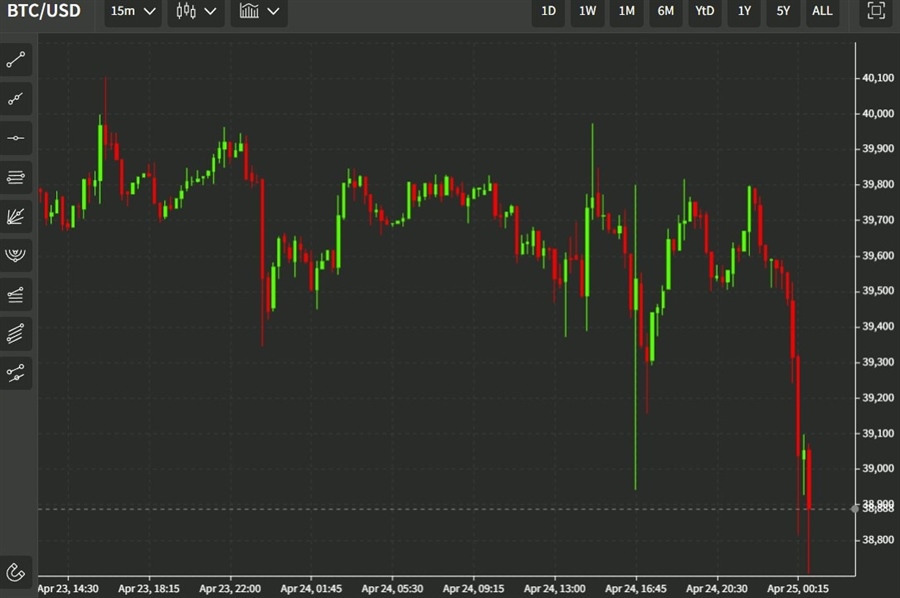This screenshot has width=900, height=598.
Task: Select the Fibonacci arcs tool
Action: coord(16,256)
